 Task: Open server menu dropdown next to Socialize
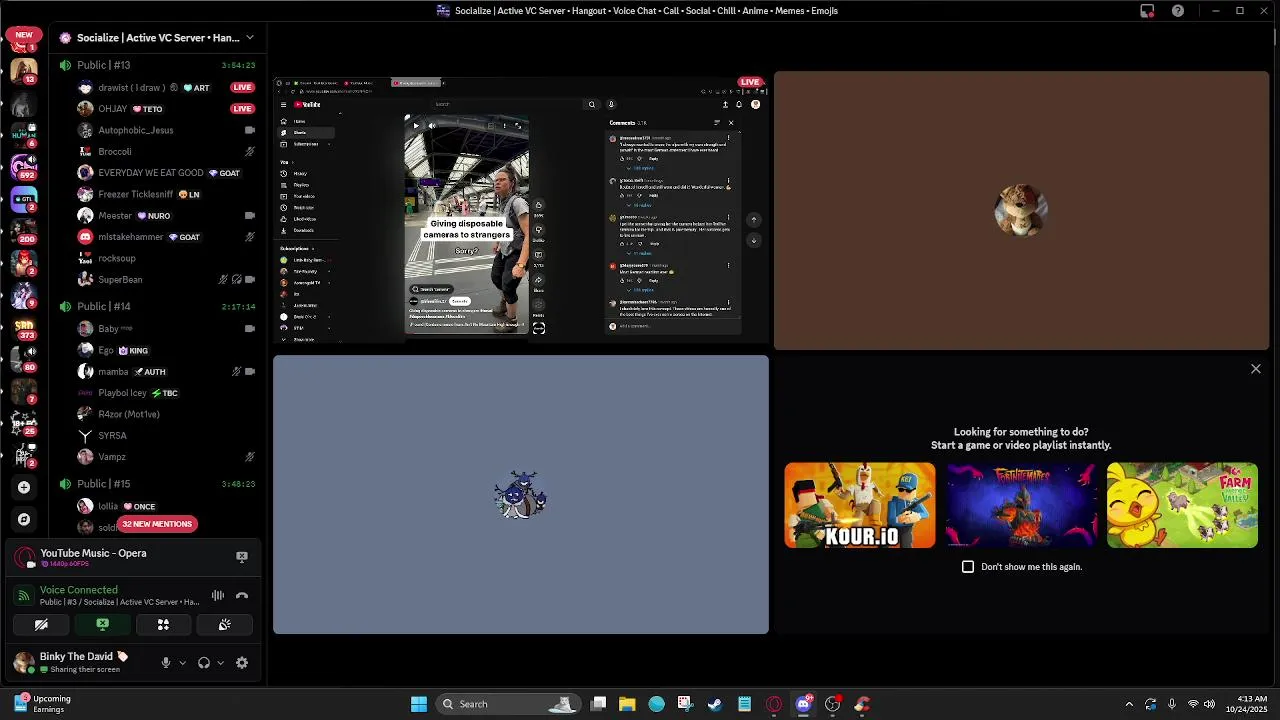pyautogui.click(x=249, y=38)
